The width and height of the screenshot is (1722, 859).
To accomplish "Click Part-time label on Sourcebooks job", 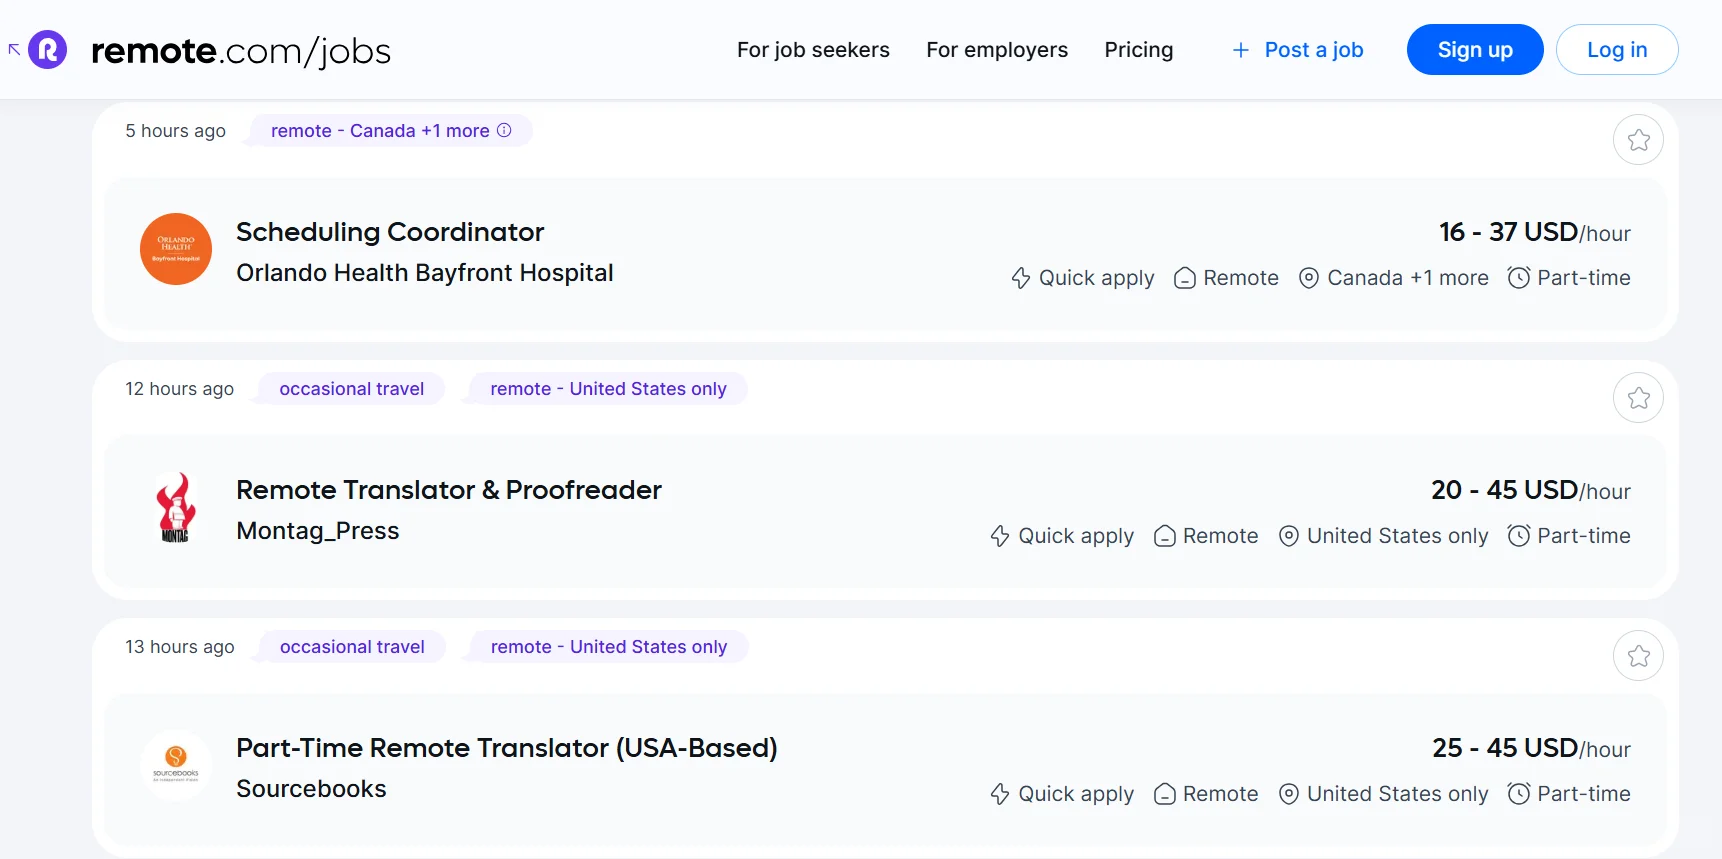I will pyautogui.click(x=1584, y=794).
